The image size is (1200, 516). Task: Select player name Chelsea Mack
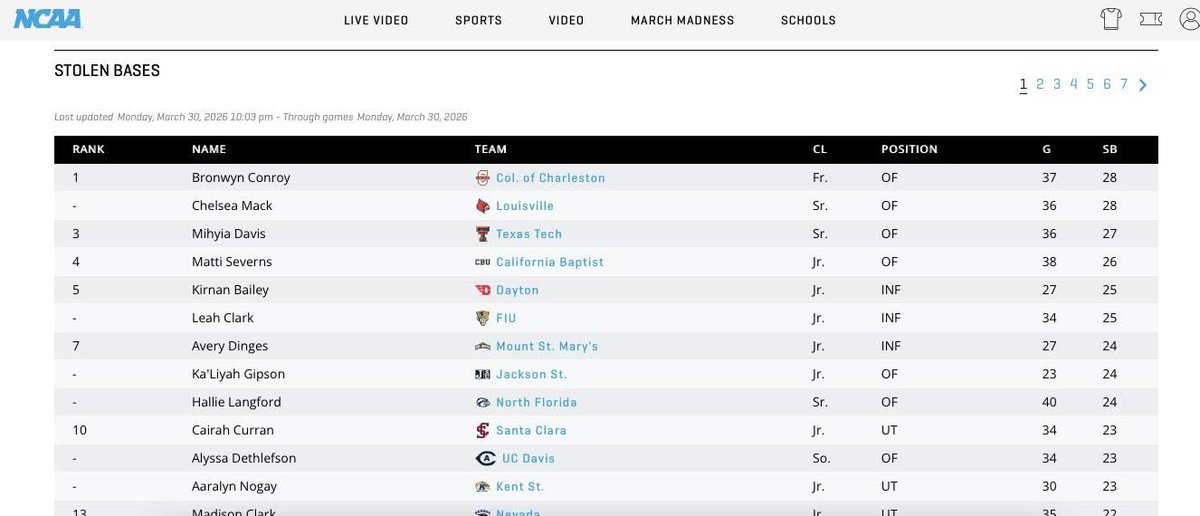point(232,206)
